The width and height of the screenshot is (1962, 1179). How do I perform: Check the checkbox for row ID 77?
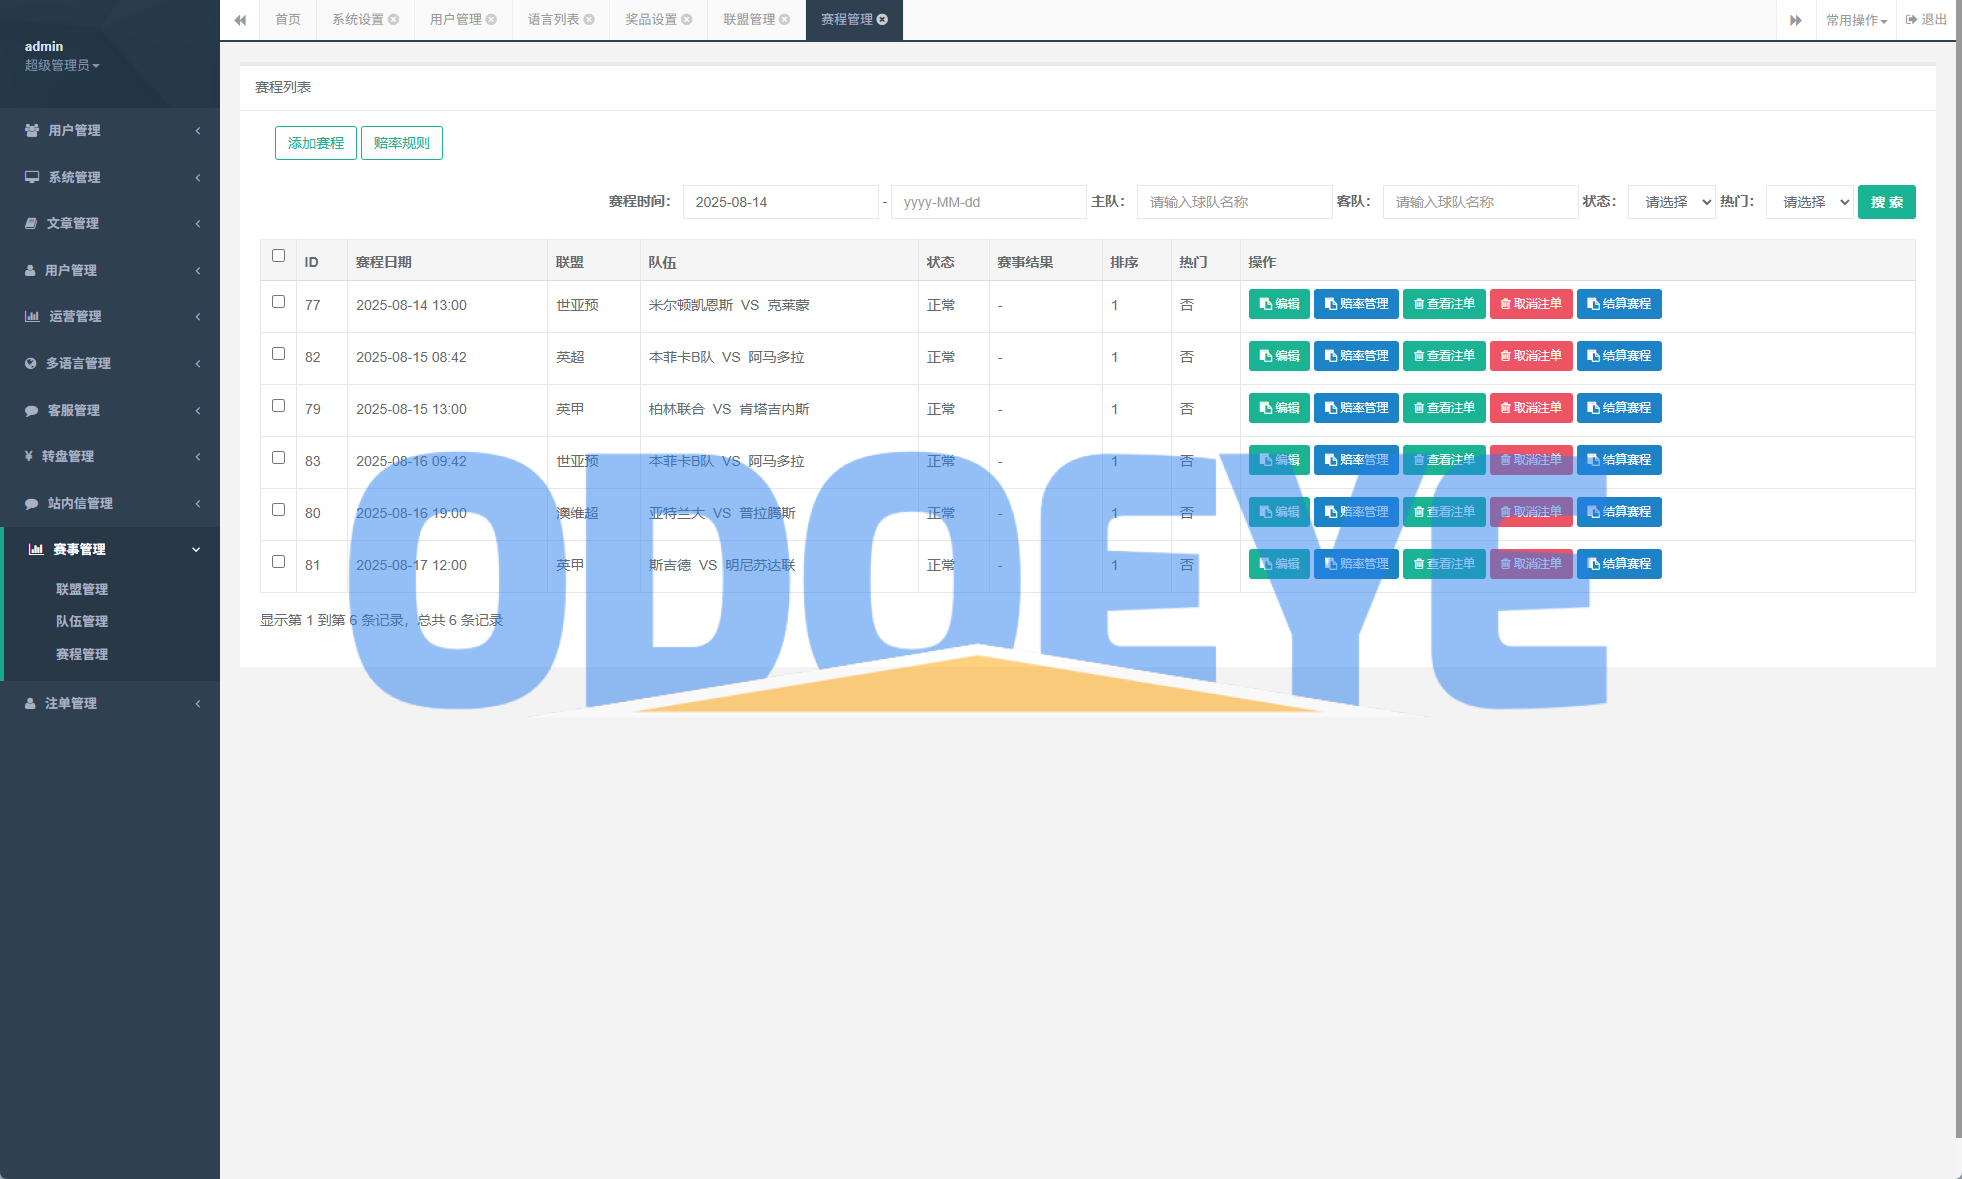[278, 302]
